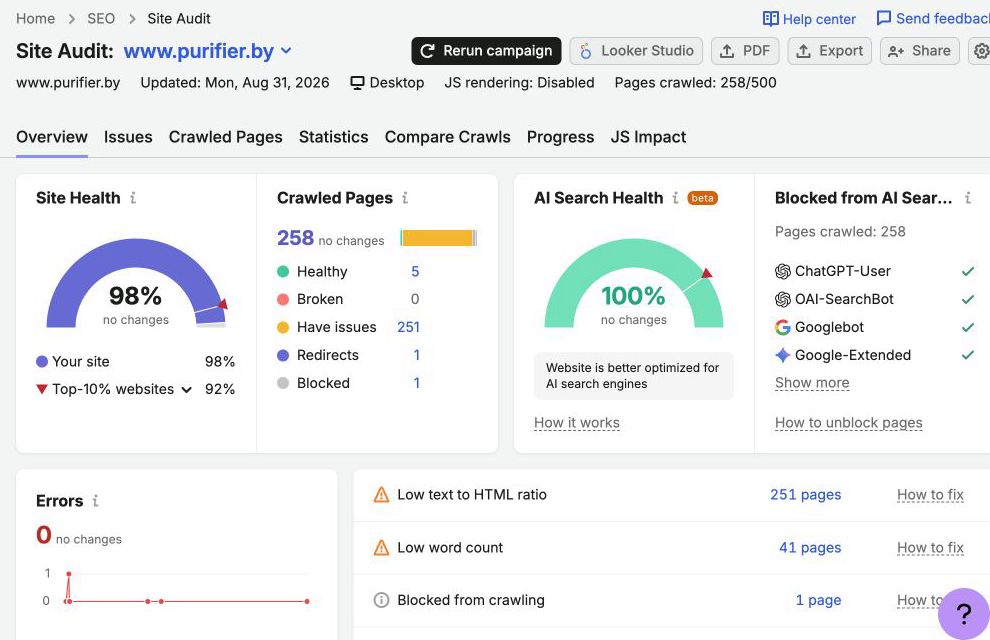990x640 pixels.
Task: Click the Low word count warning icon
Action: click(x=381, y=548)
